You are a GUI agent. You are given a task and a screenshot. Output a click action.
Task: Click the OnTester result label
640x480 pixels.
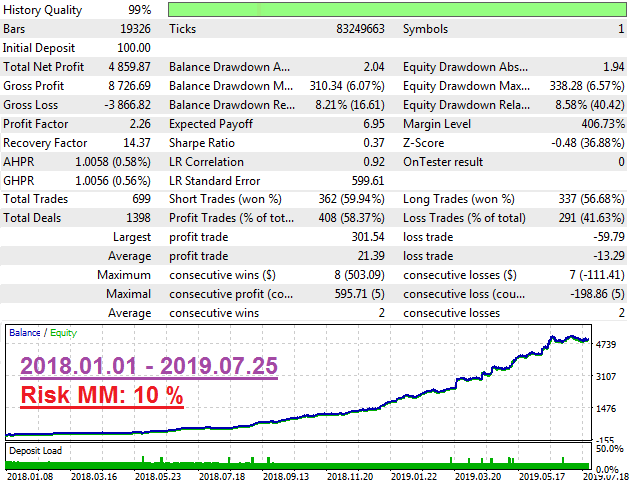[443, 162]
